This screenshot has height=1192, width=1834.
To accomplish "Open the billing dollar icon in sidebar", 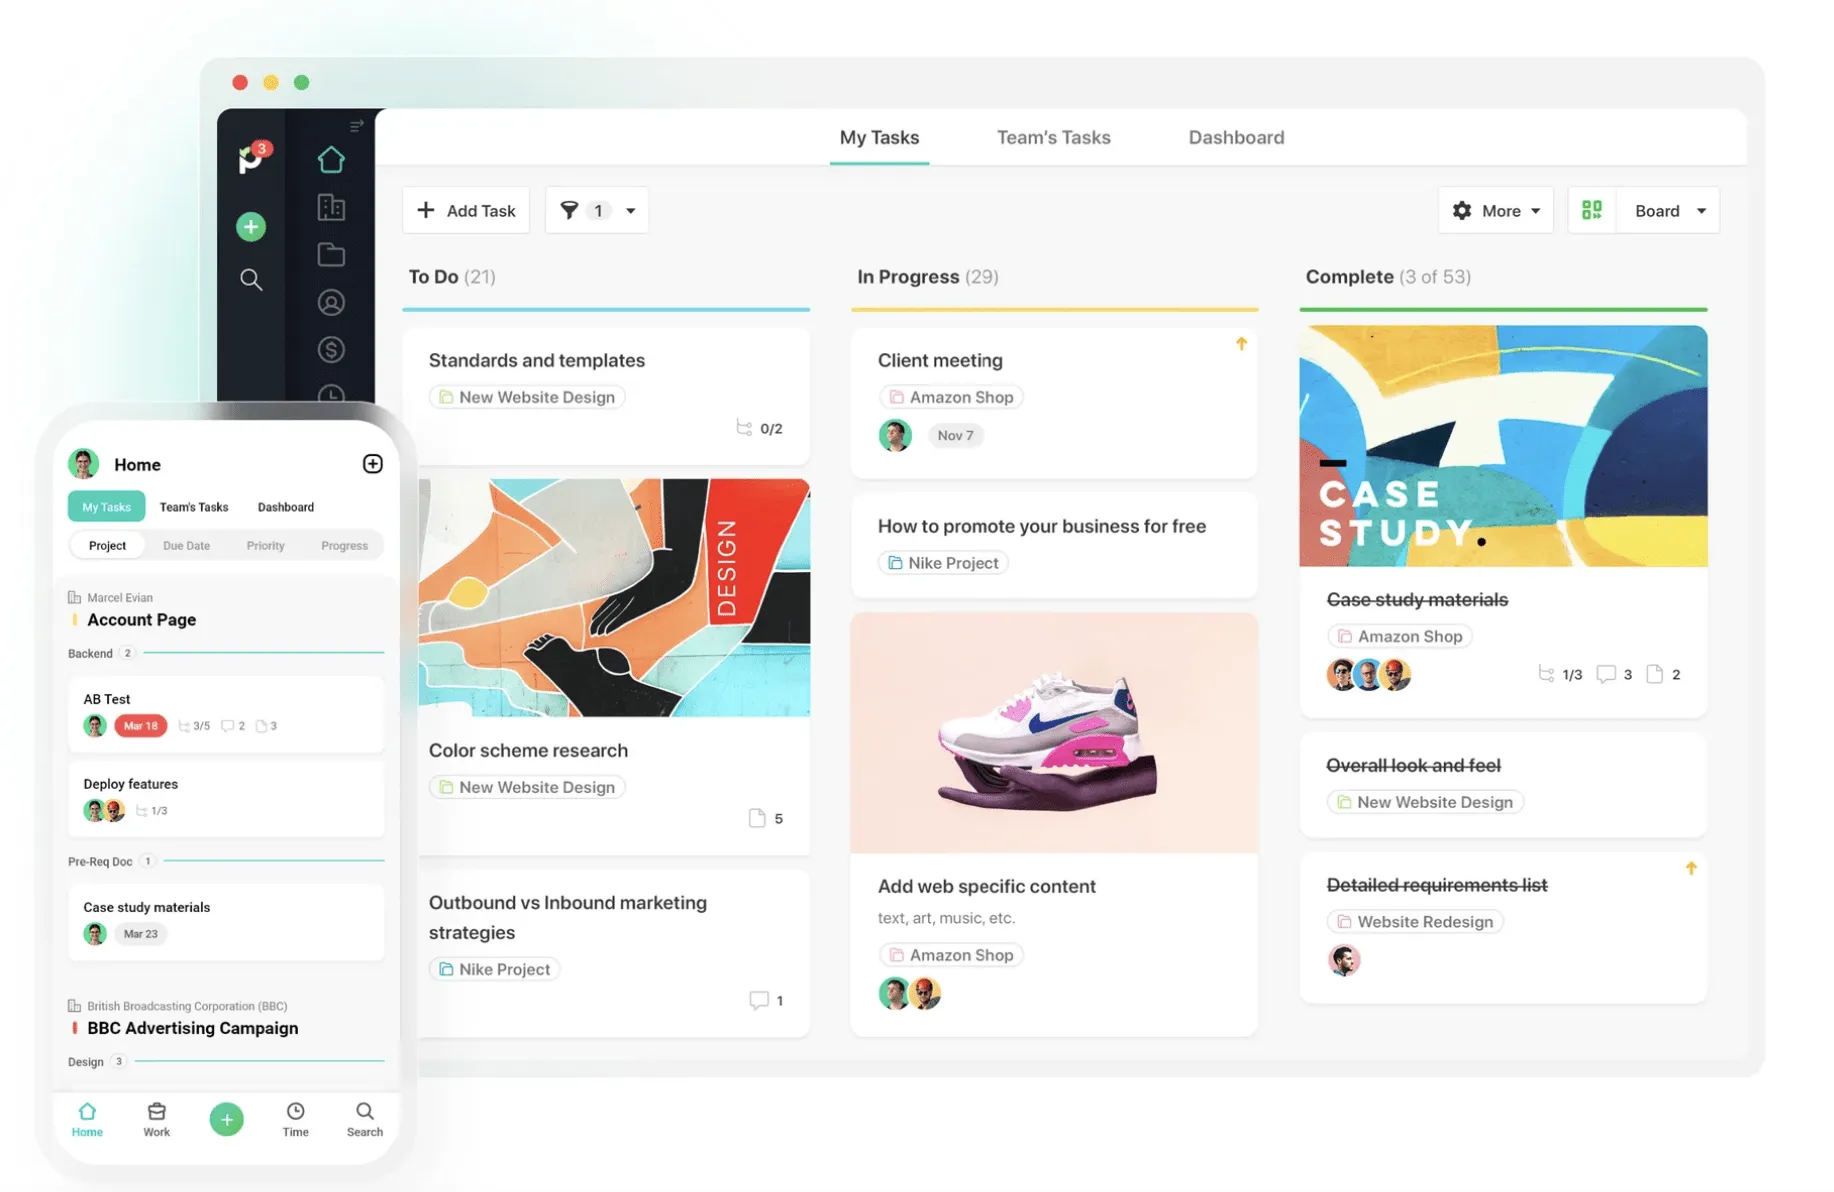I will (x=331, y=349).
